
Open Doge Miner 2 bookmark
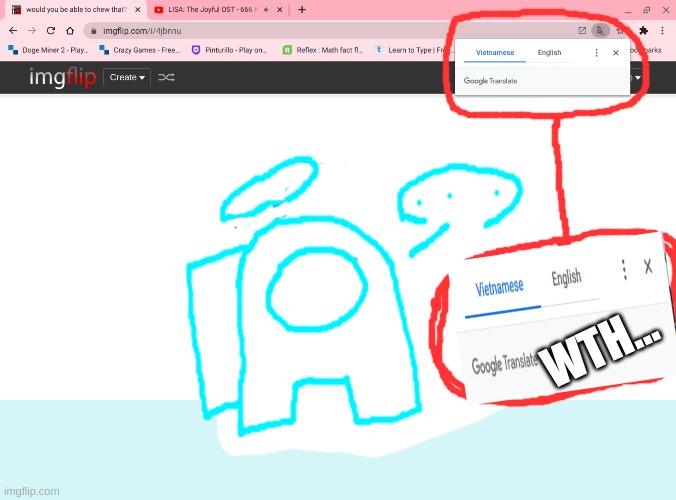[x=48, y=50]
